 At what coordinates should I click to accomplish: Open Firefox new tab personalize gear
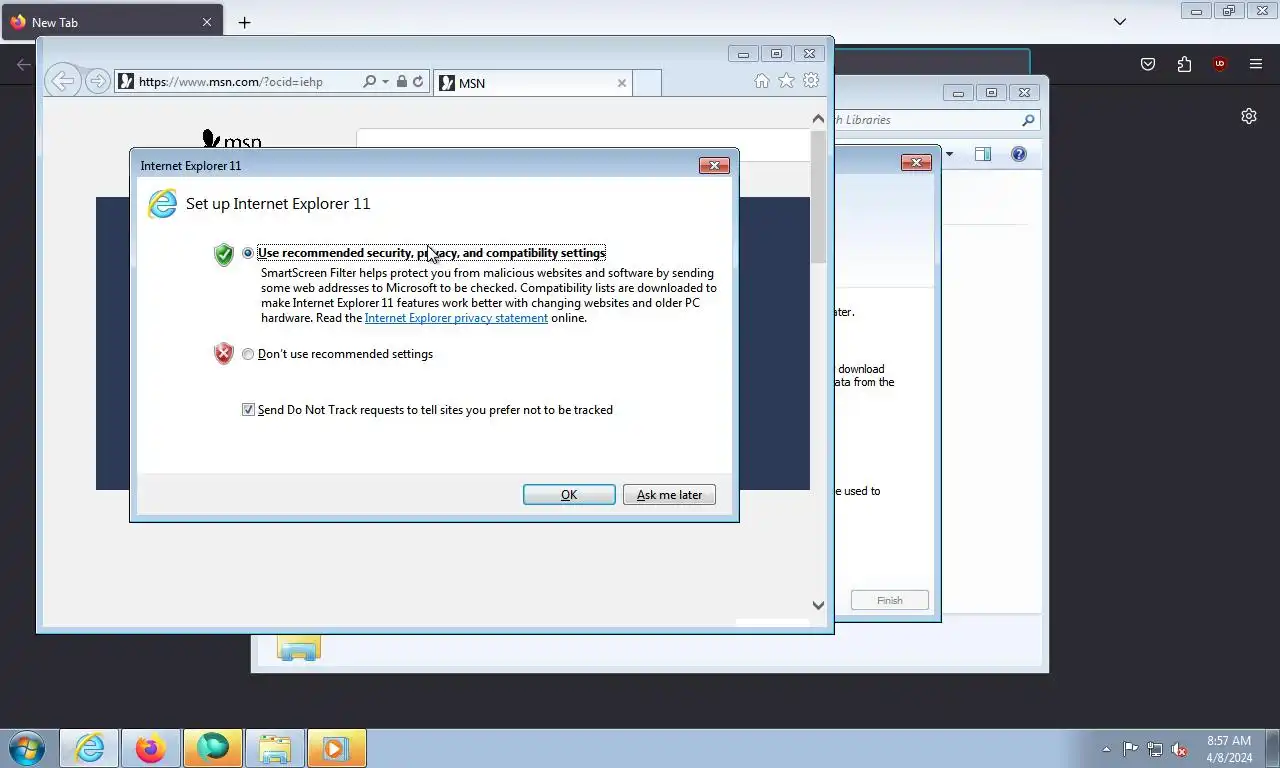click(1249, 116)
